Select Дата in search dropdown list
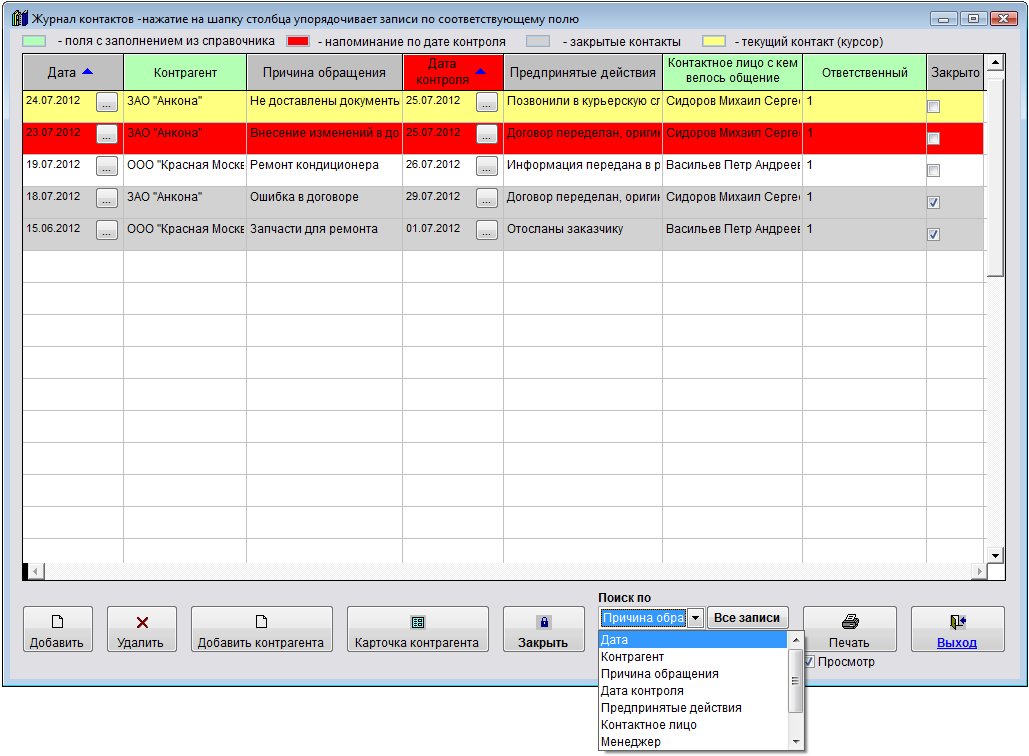Viewport: 1029px width, 756px height. click(x=692, y=640)
